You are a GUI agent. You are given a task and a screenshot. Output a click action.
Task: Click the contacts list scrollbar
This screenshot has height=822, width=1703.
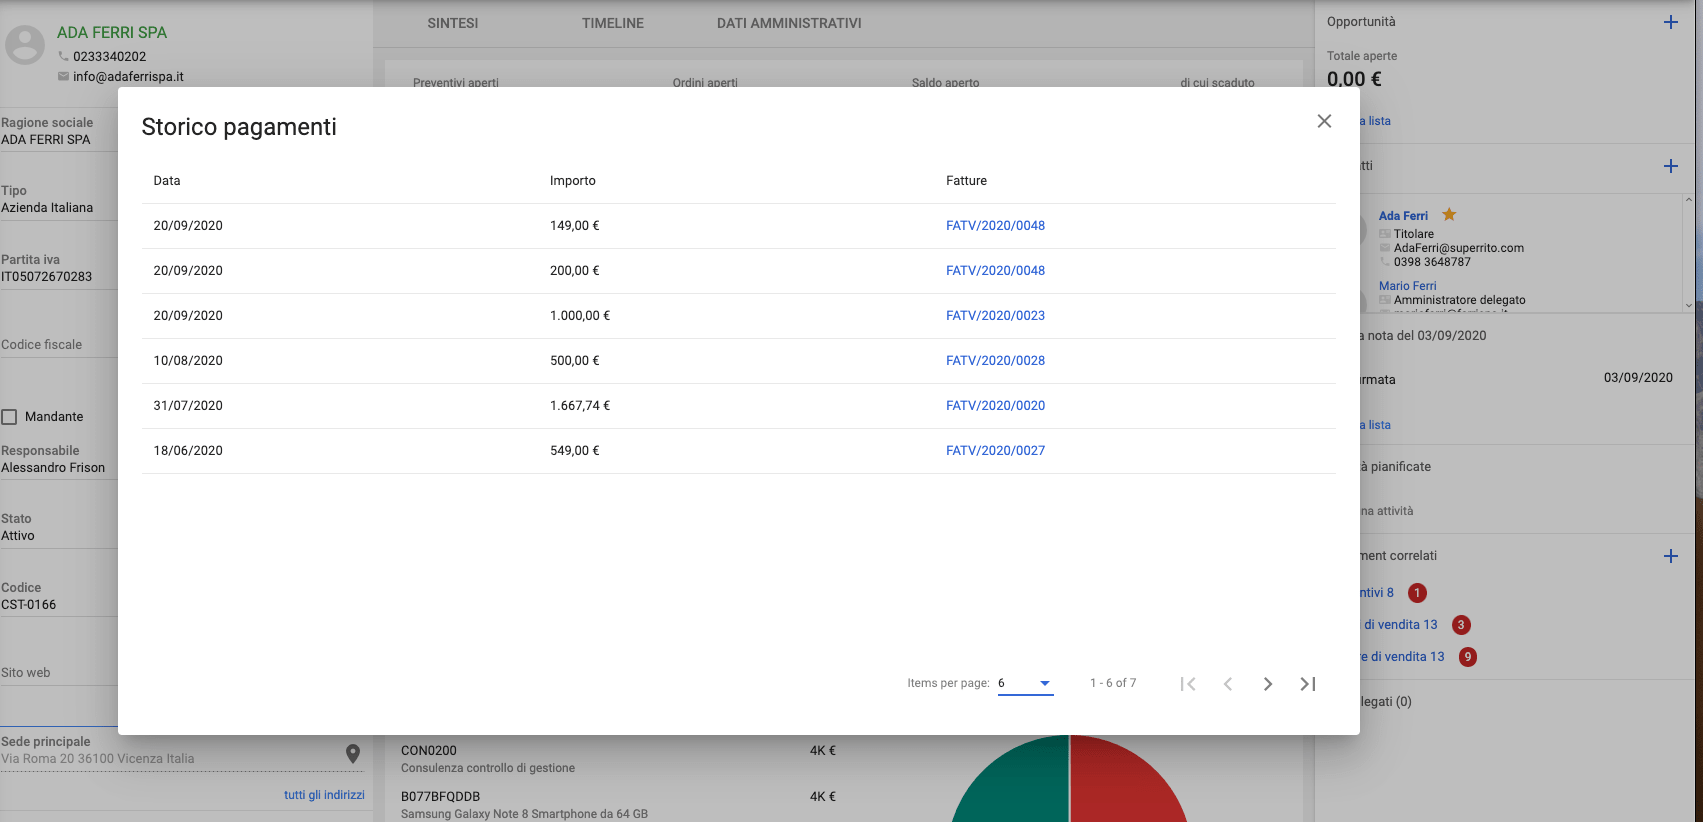(x=1688, y=253)
